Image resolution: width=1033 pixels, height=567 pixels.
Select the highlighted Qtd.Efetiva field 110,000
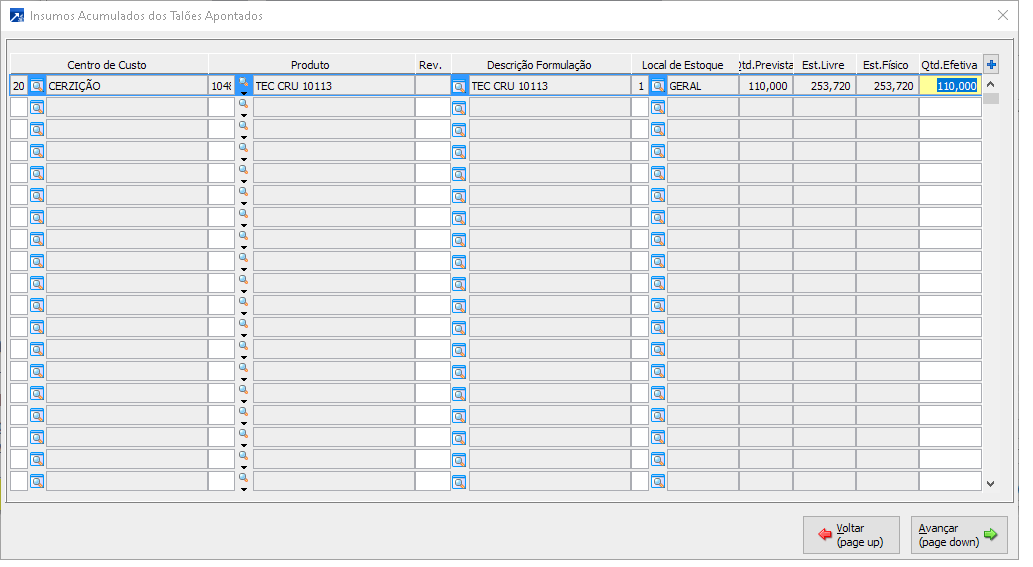pos(950,86)
